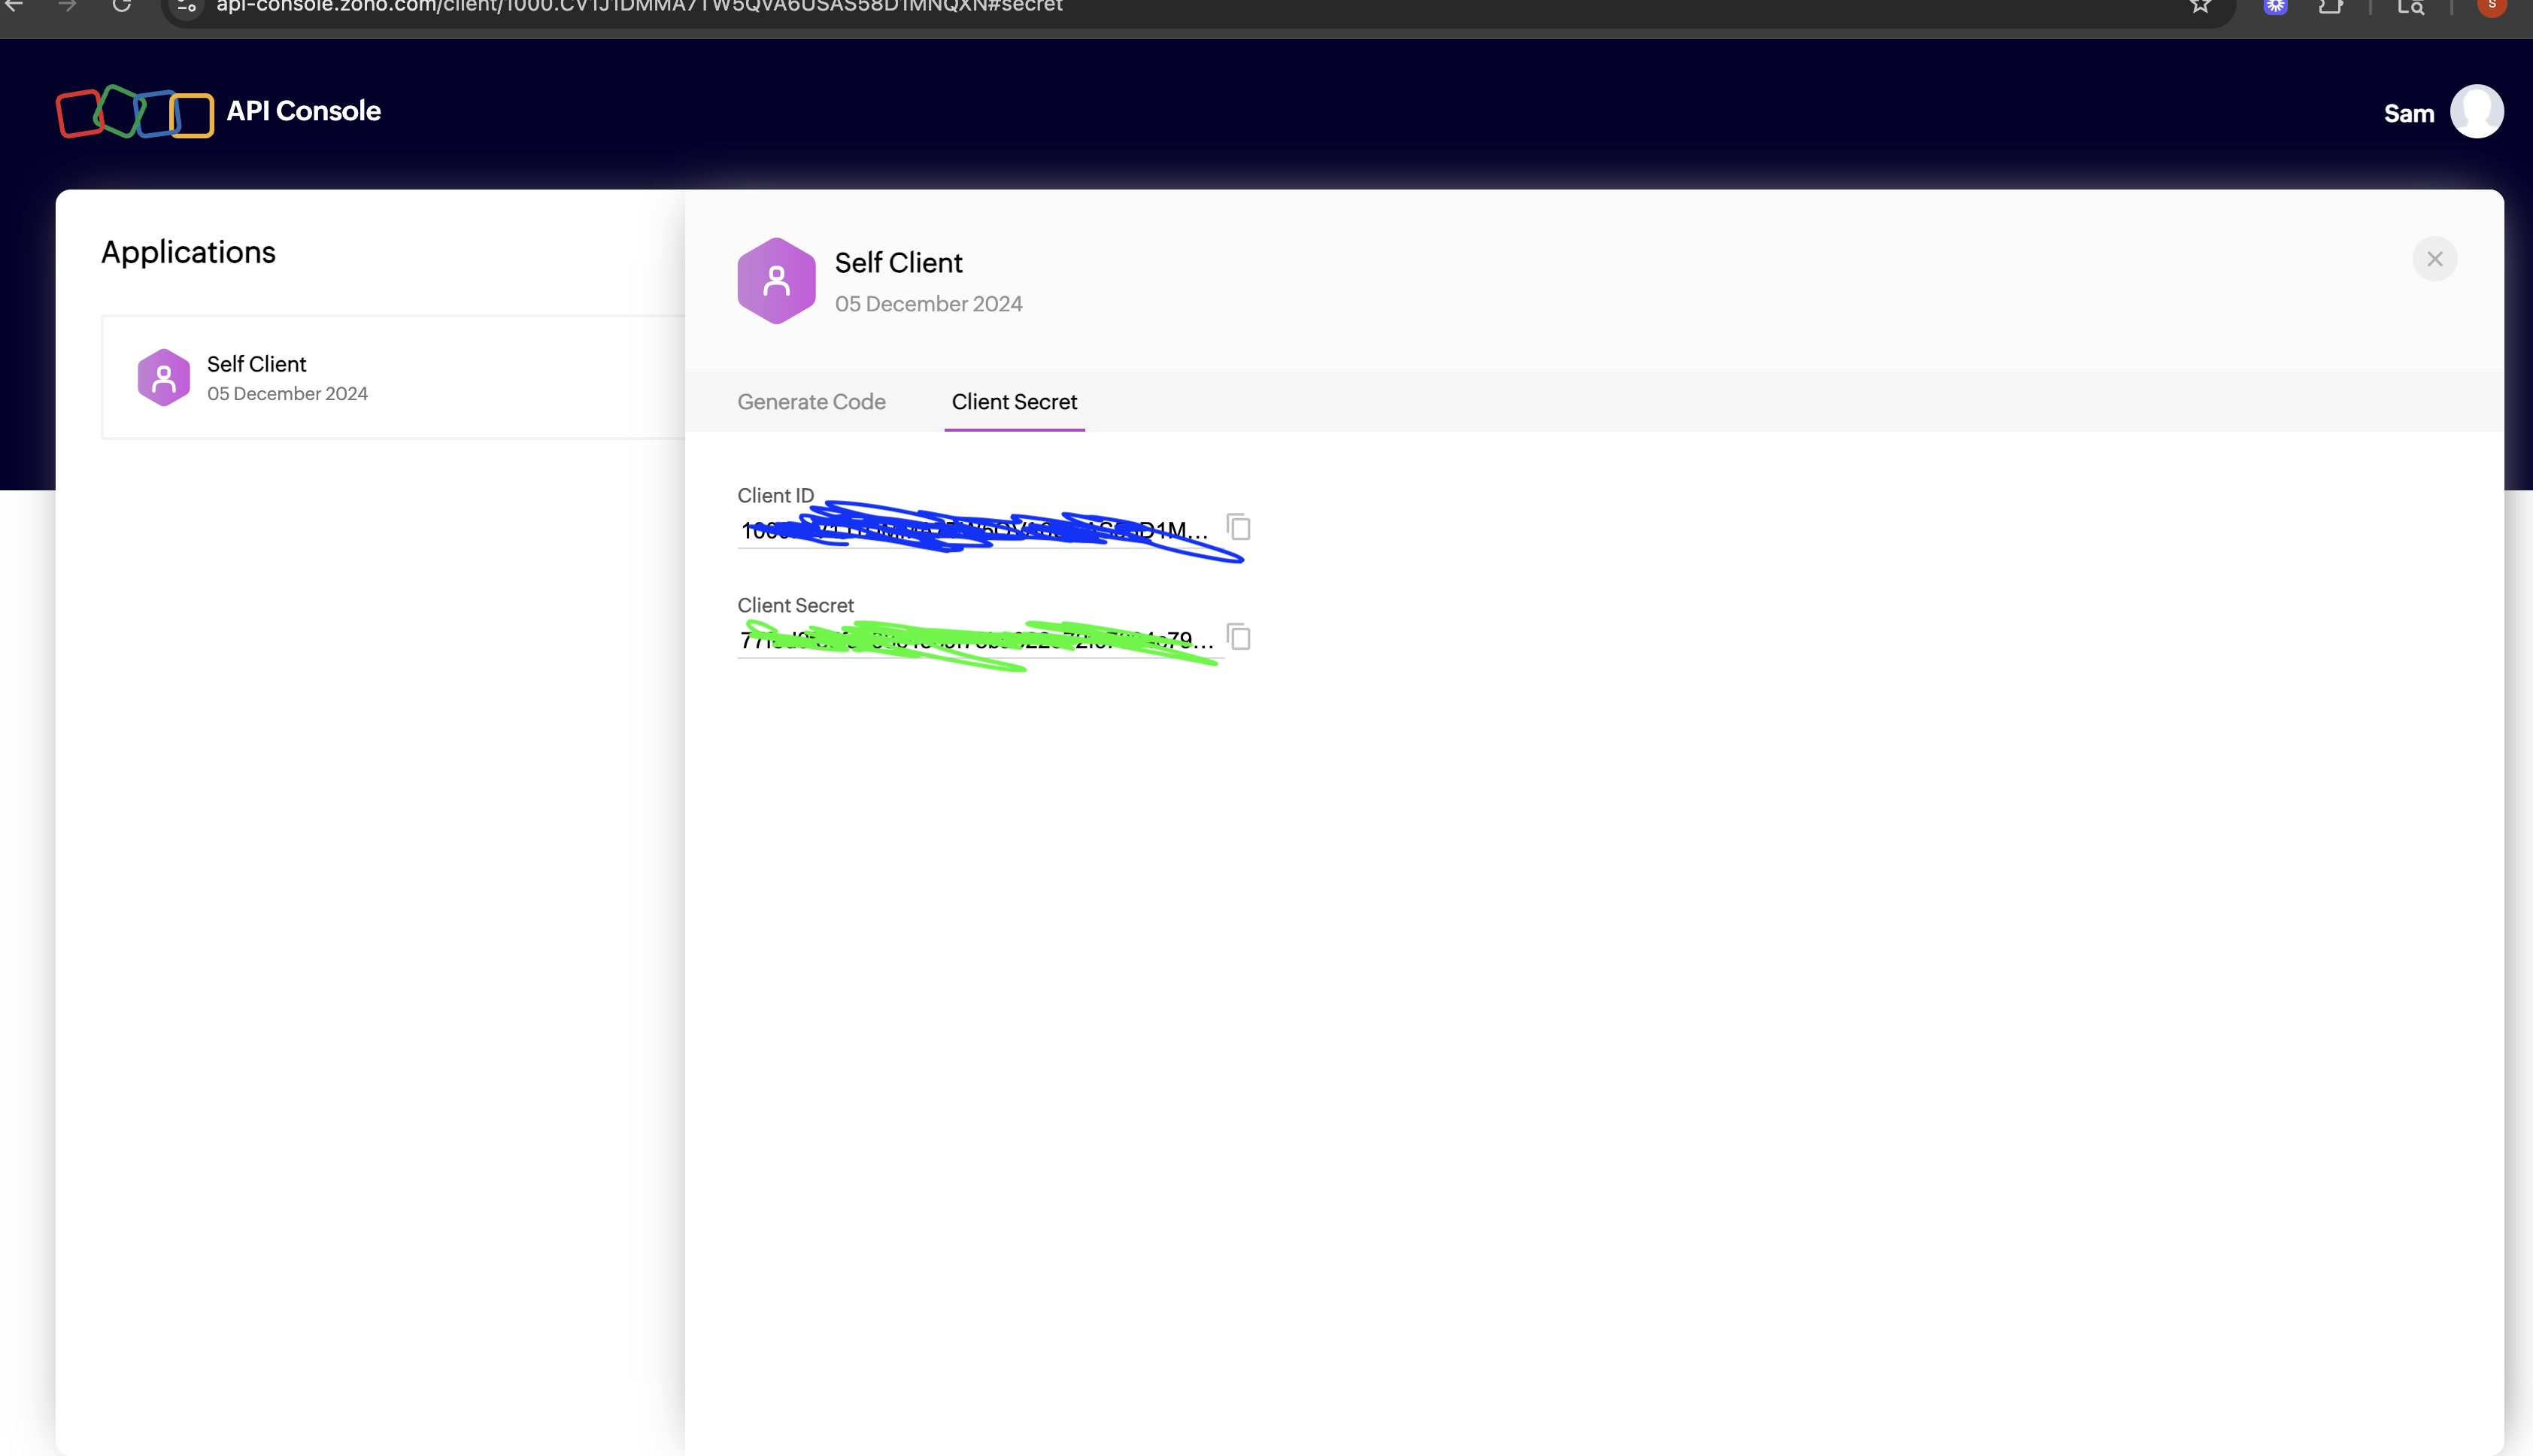Bookmark this page with the star icon

(x=2200, y=7)
